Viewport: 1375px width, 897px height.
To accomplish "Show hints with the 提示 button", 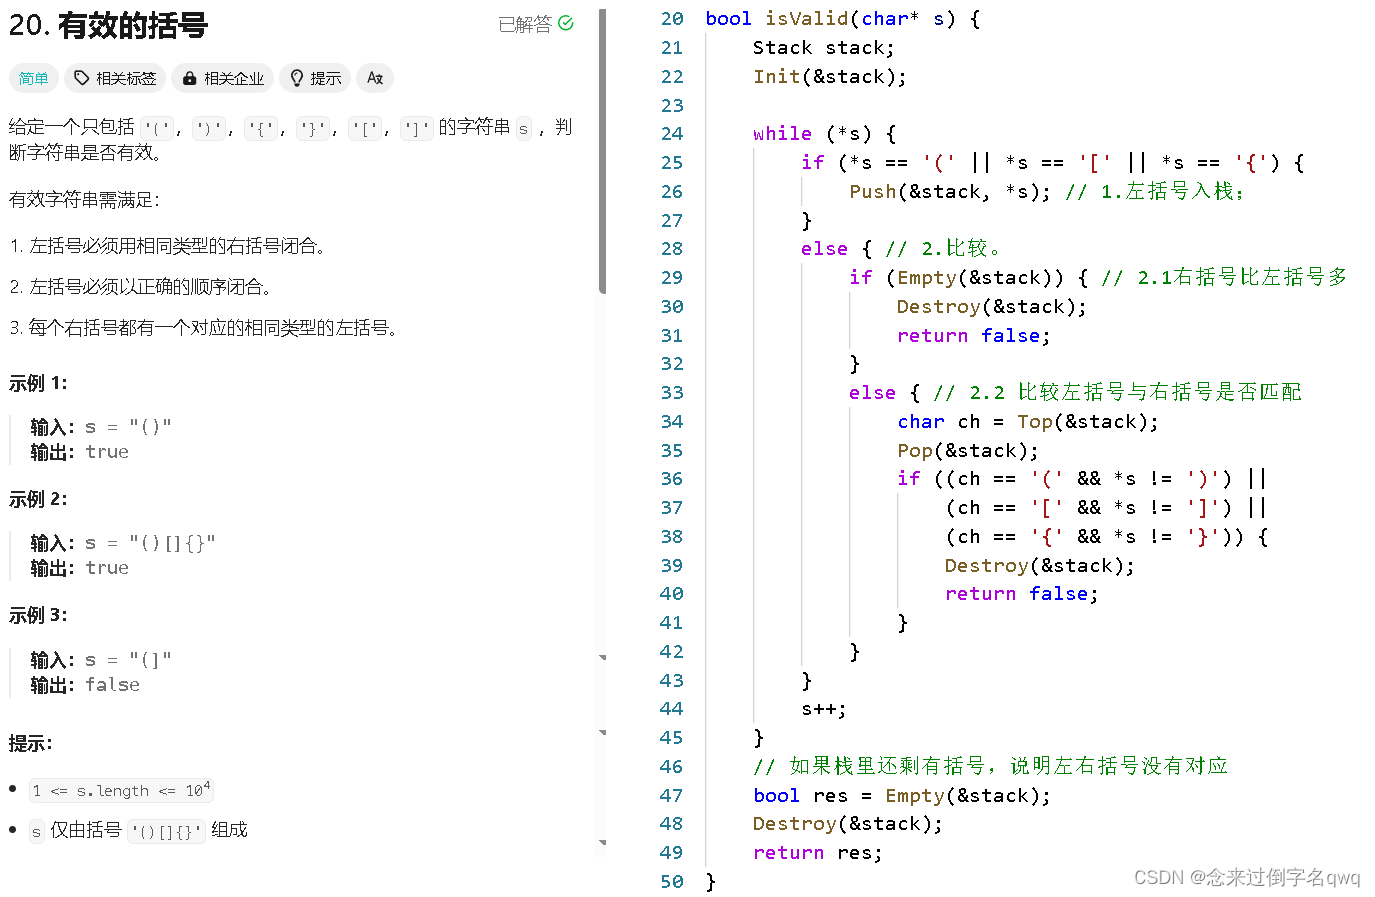I will [x=316, y=78].
